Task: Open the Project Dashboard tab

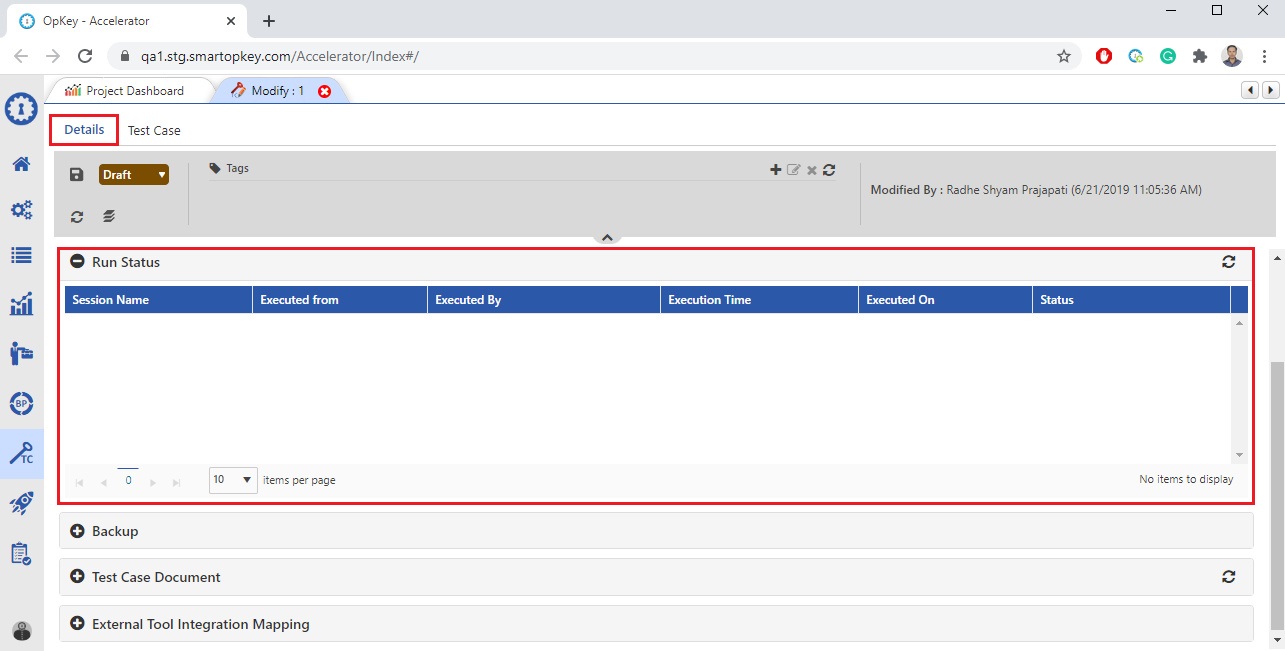Action: point(134,91)
